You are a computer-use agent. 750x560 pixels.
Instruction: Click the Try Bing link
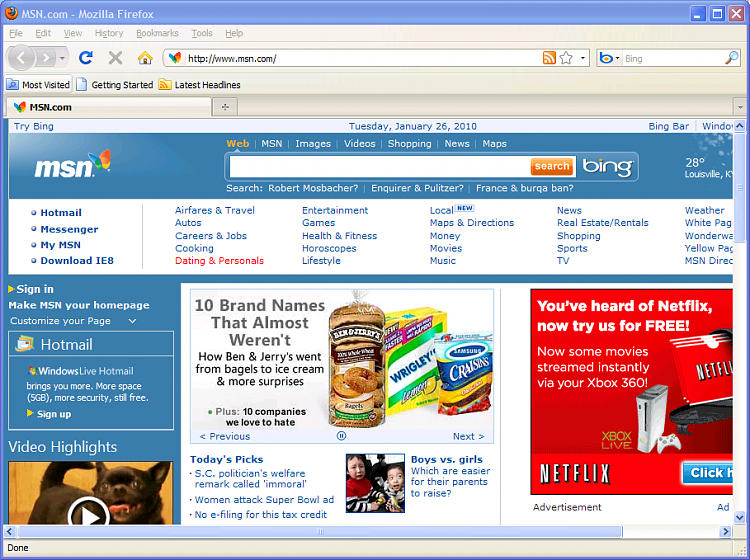click(33, 126)
